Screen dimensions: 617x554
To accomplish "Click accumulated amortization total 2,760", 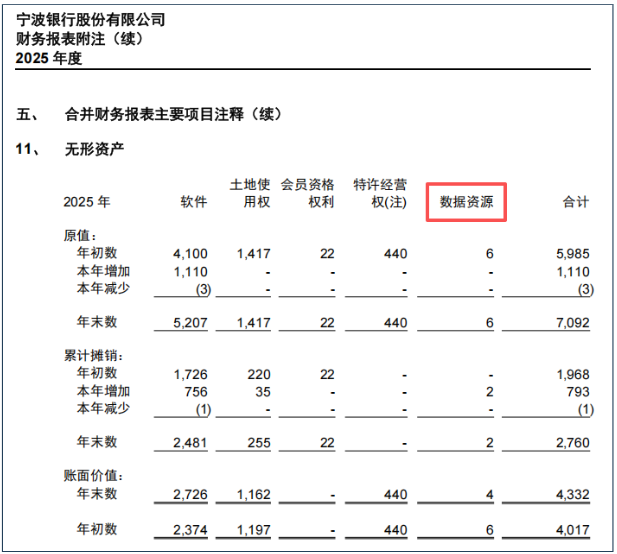I will 573,443.
